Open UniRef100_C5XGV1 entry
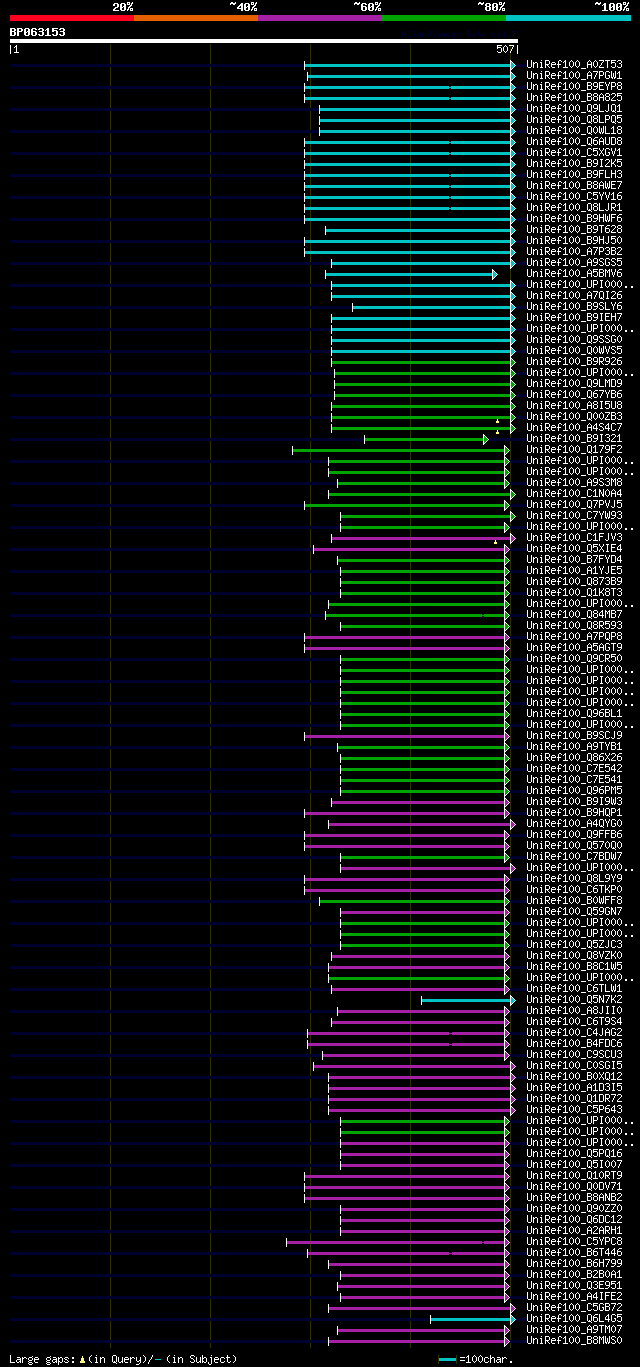The width and height of the screenshot is (640, 1367). (x=574, y=153)
